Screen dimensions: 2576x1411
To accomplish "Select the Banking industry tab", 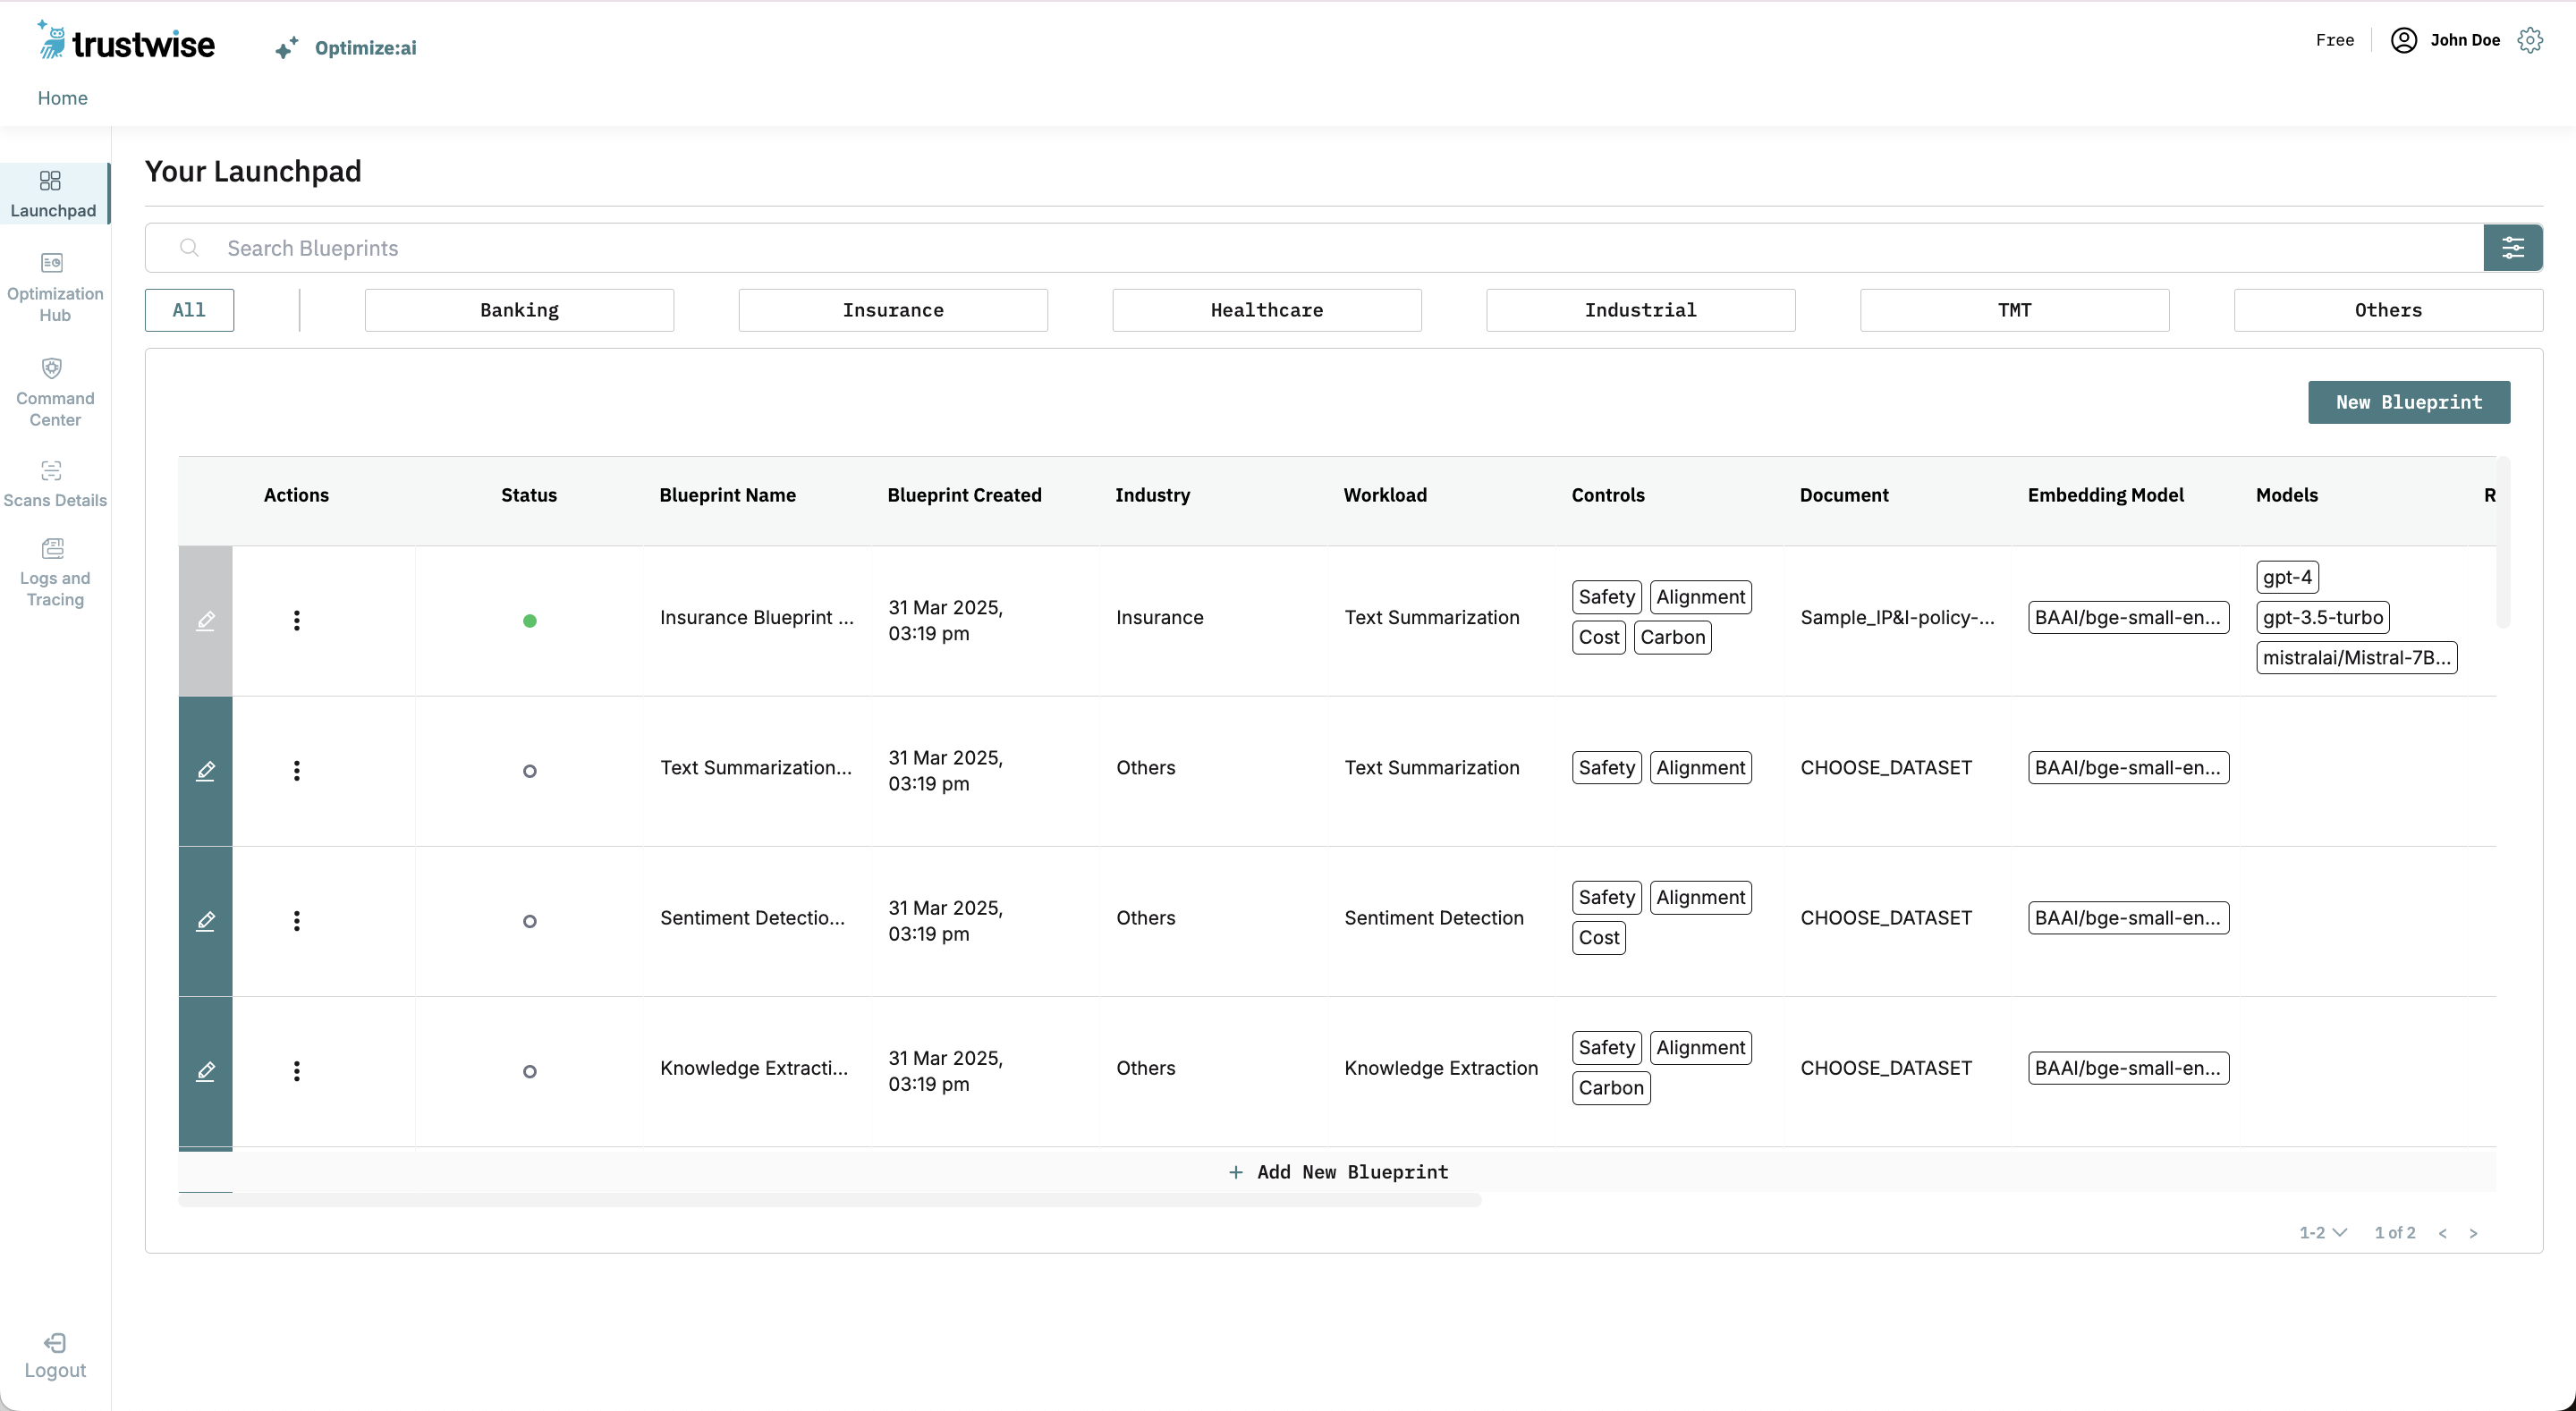I will [519, 310].
